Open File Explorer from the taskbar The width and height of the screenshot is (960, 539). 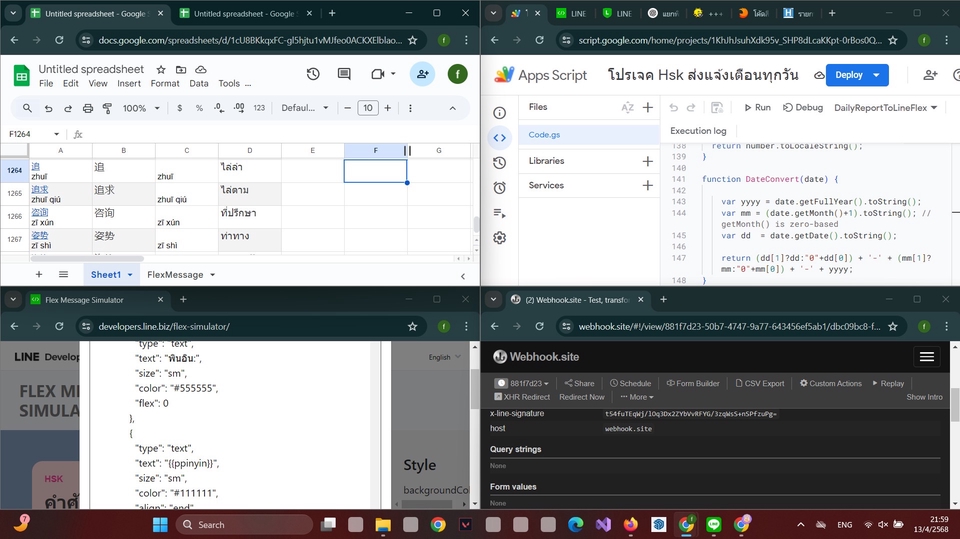[383, 525]
